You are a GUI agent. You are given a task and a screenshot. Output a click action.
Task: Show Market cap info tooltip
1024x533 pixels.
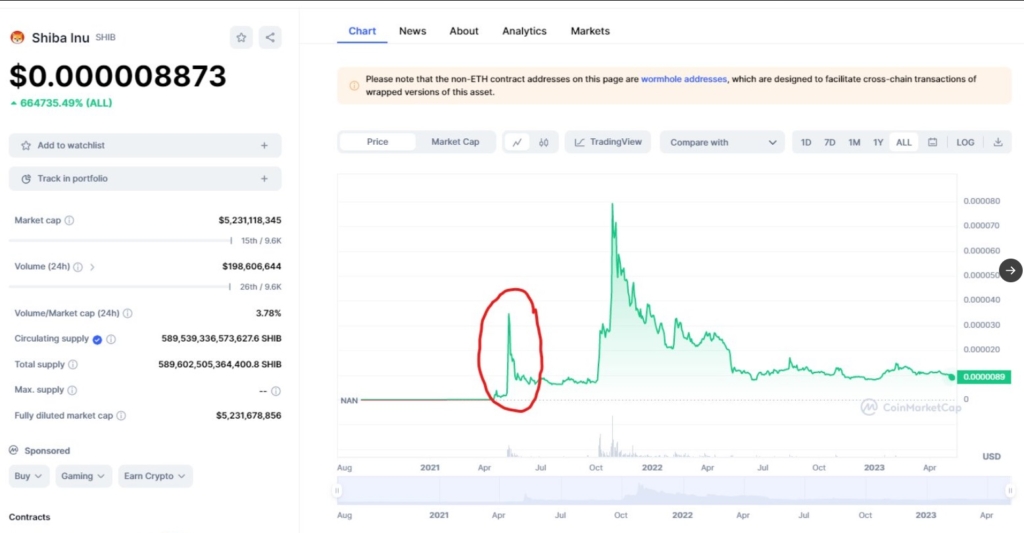[x=69, y=221]
